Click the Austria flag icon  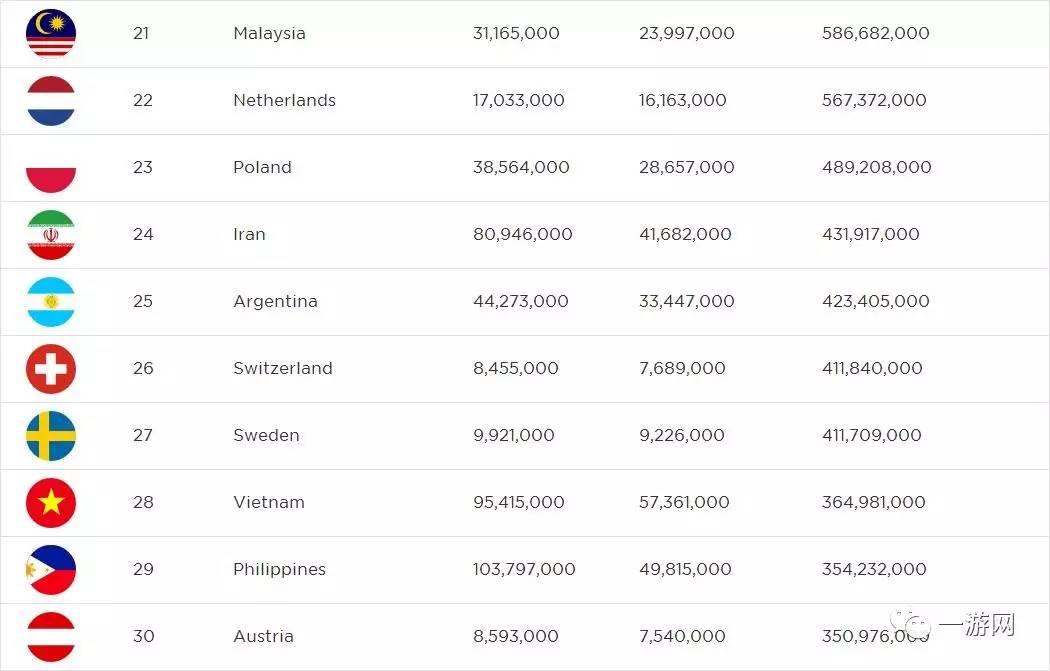tap(51, 636)
